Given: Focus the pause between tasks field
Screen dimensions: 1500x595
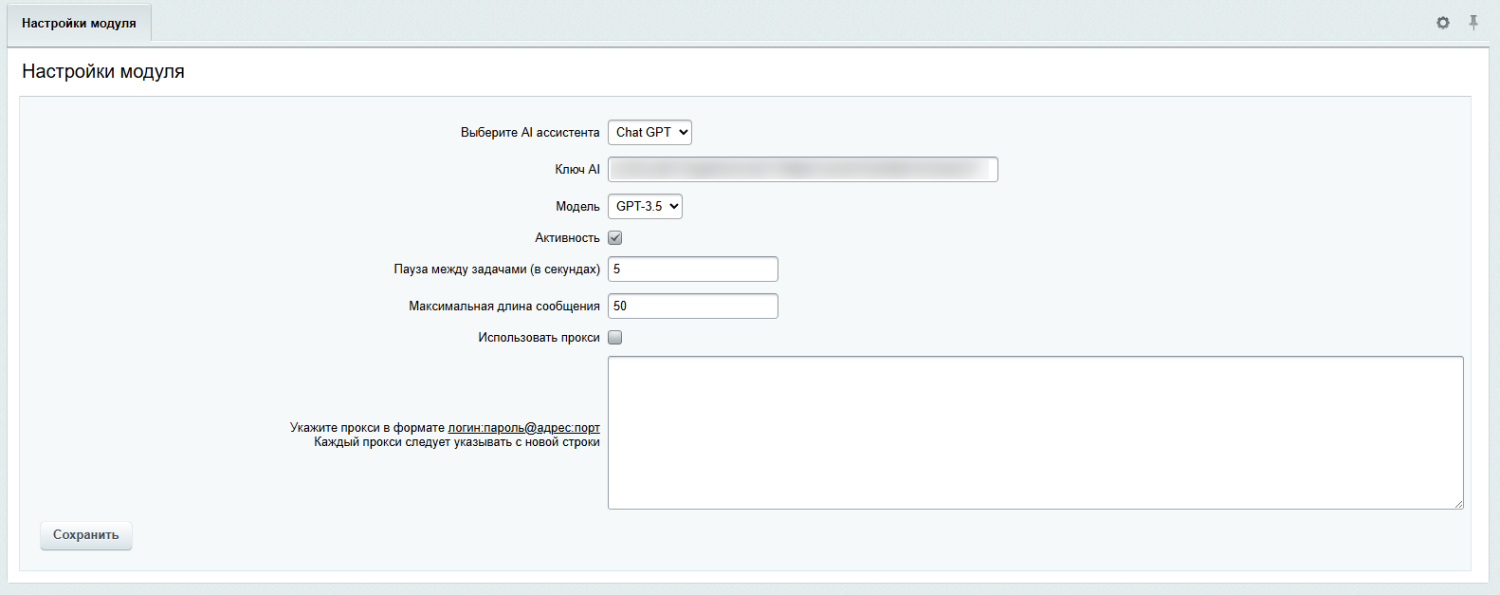Looking at the screenshot, I should (693, 269).
